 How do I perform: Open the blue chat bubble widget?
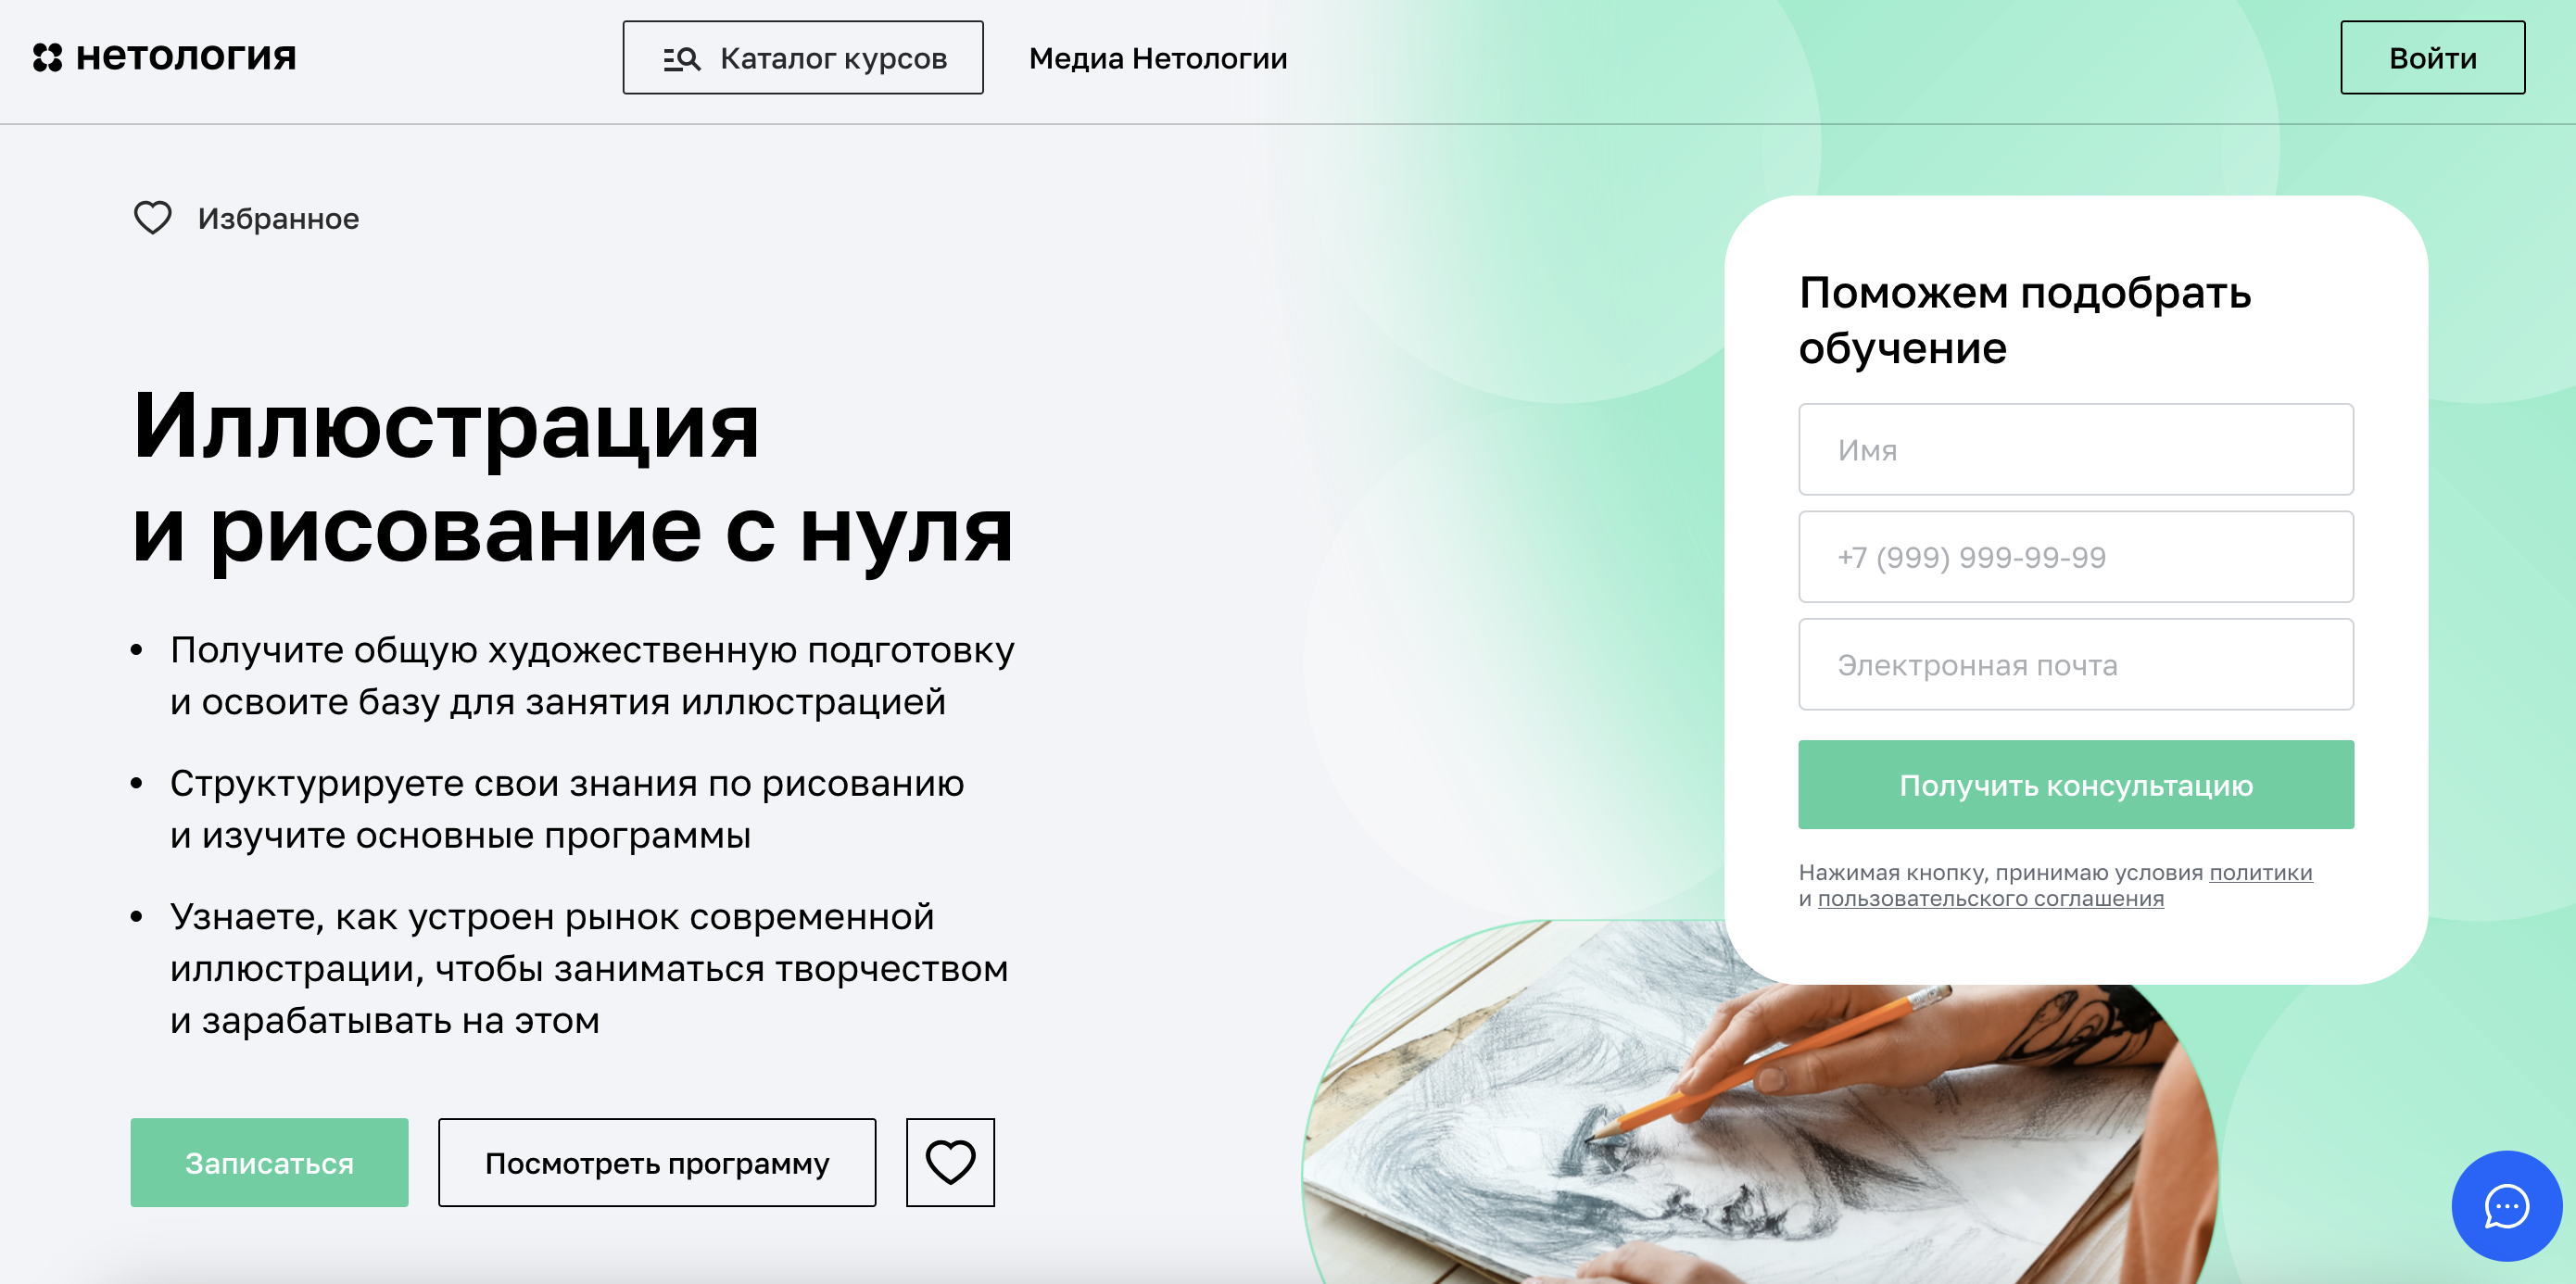[x=2506, y=1206]
